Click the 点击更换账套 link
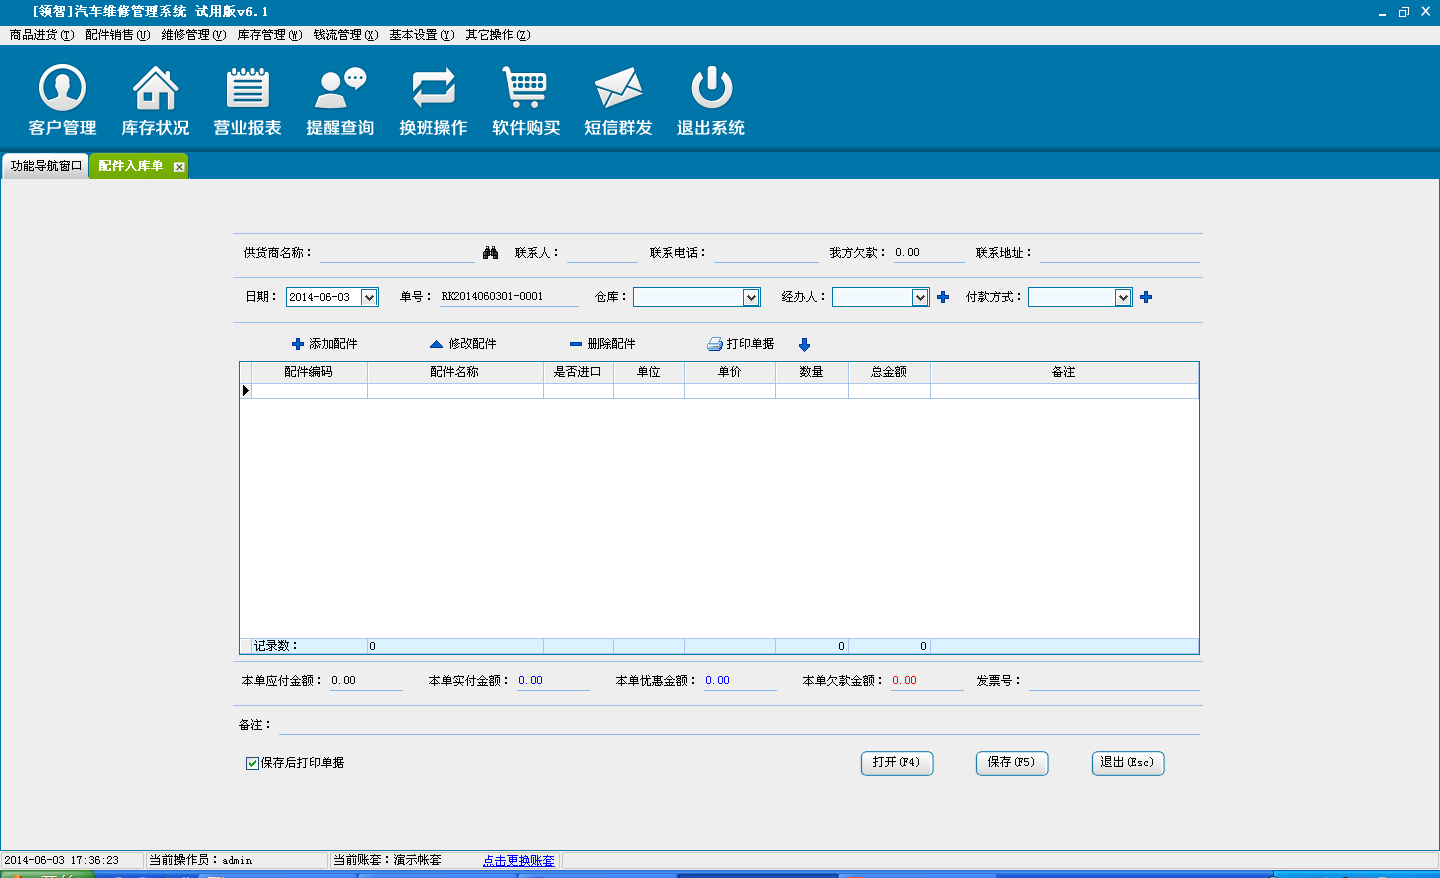 click(x=518, y=860)
